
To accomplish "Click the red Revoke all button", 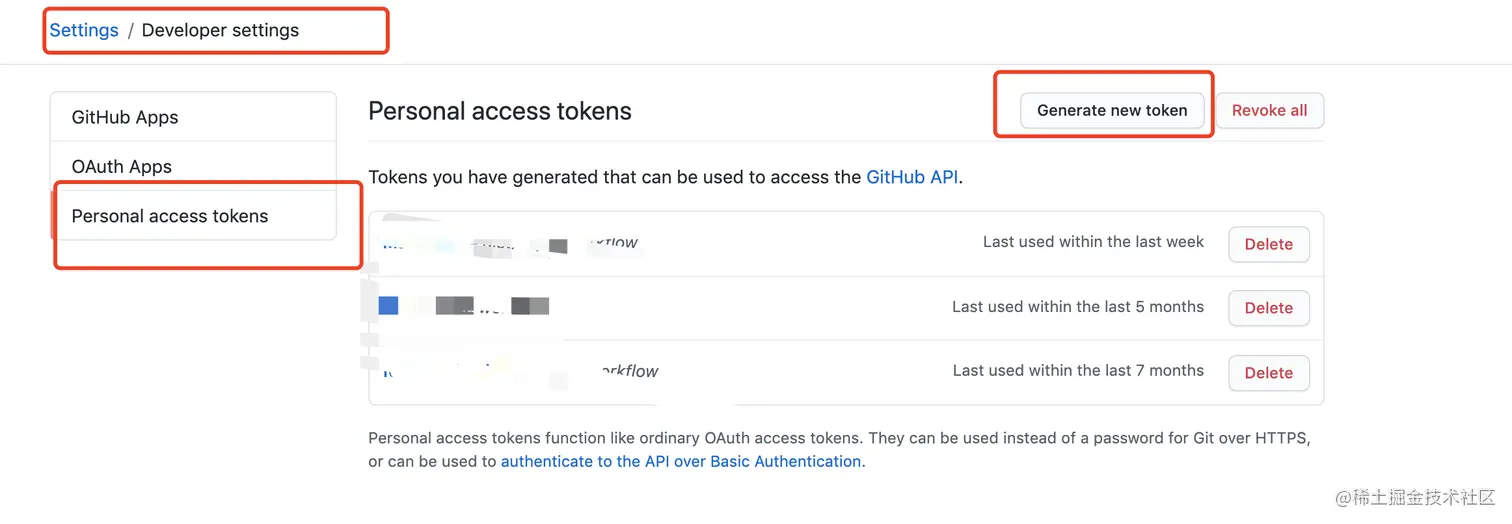I will pos(1269,111).
